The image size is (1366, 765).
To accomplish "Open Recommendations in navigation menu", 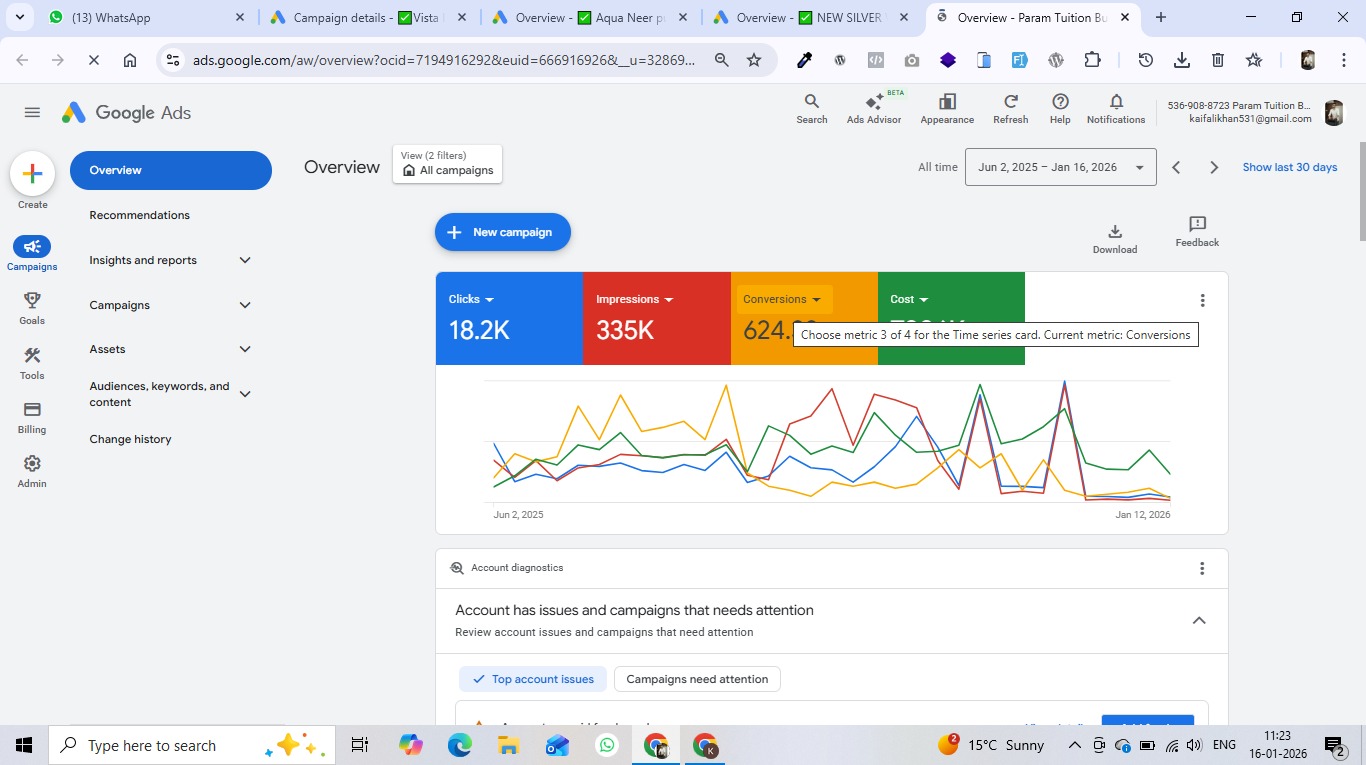I will 139,215.
